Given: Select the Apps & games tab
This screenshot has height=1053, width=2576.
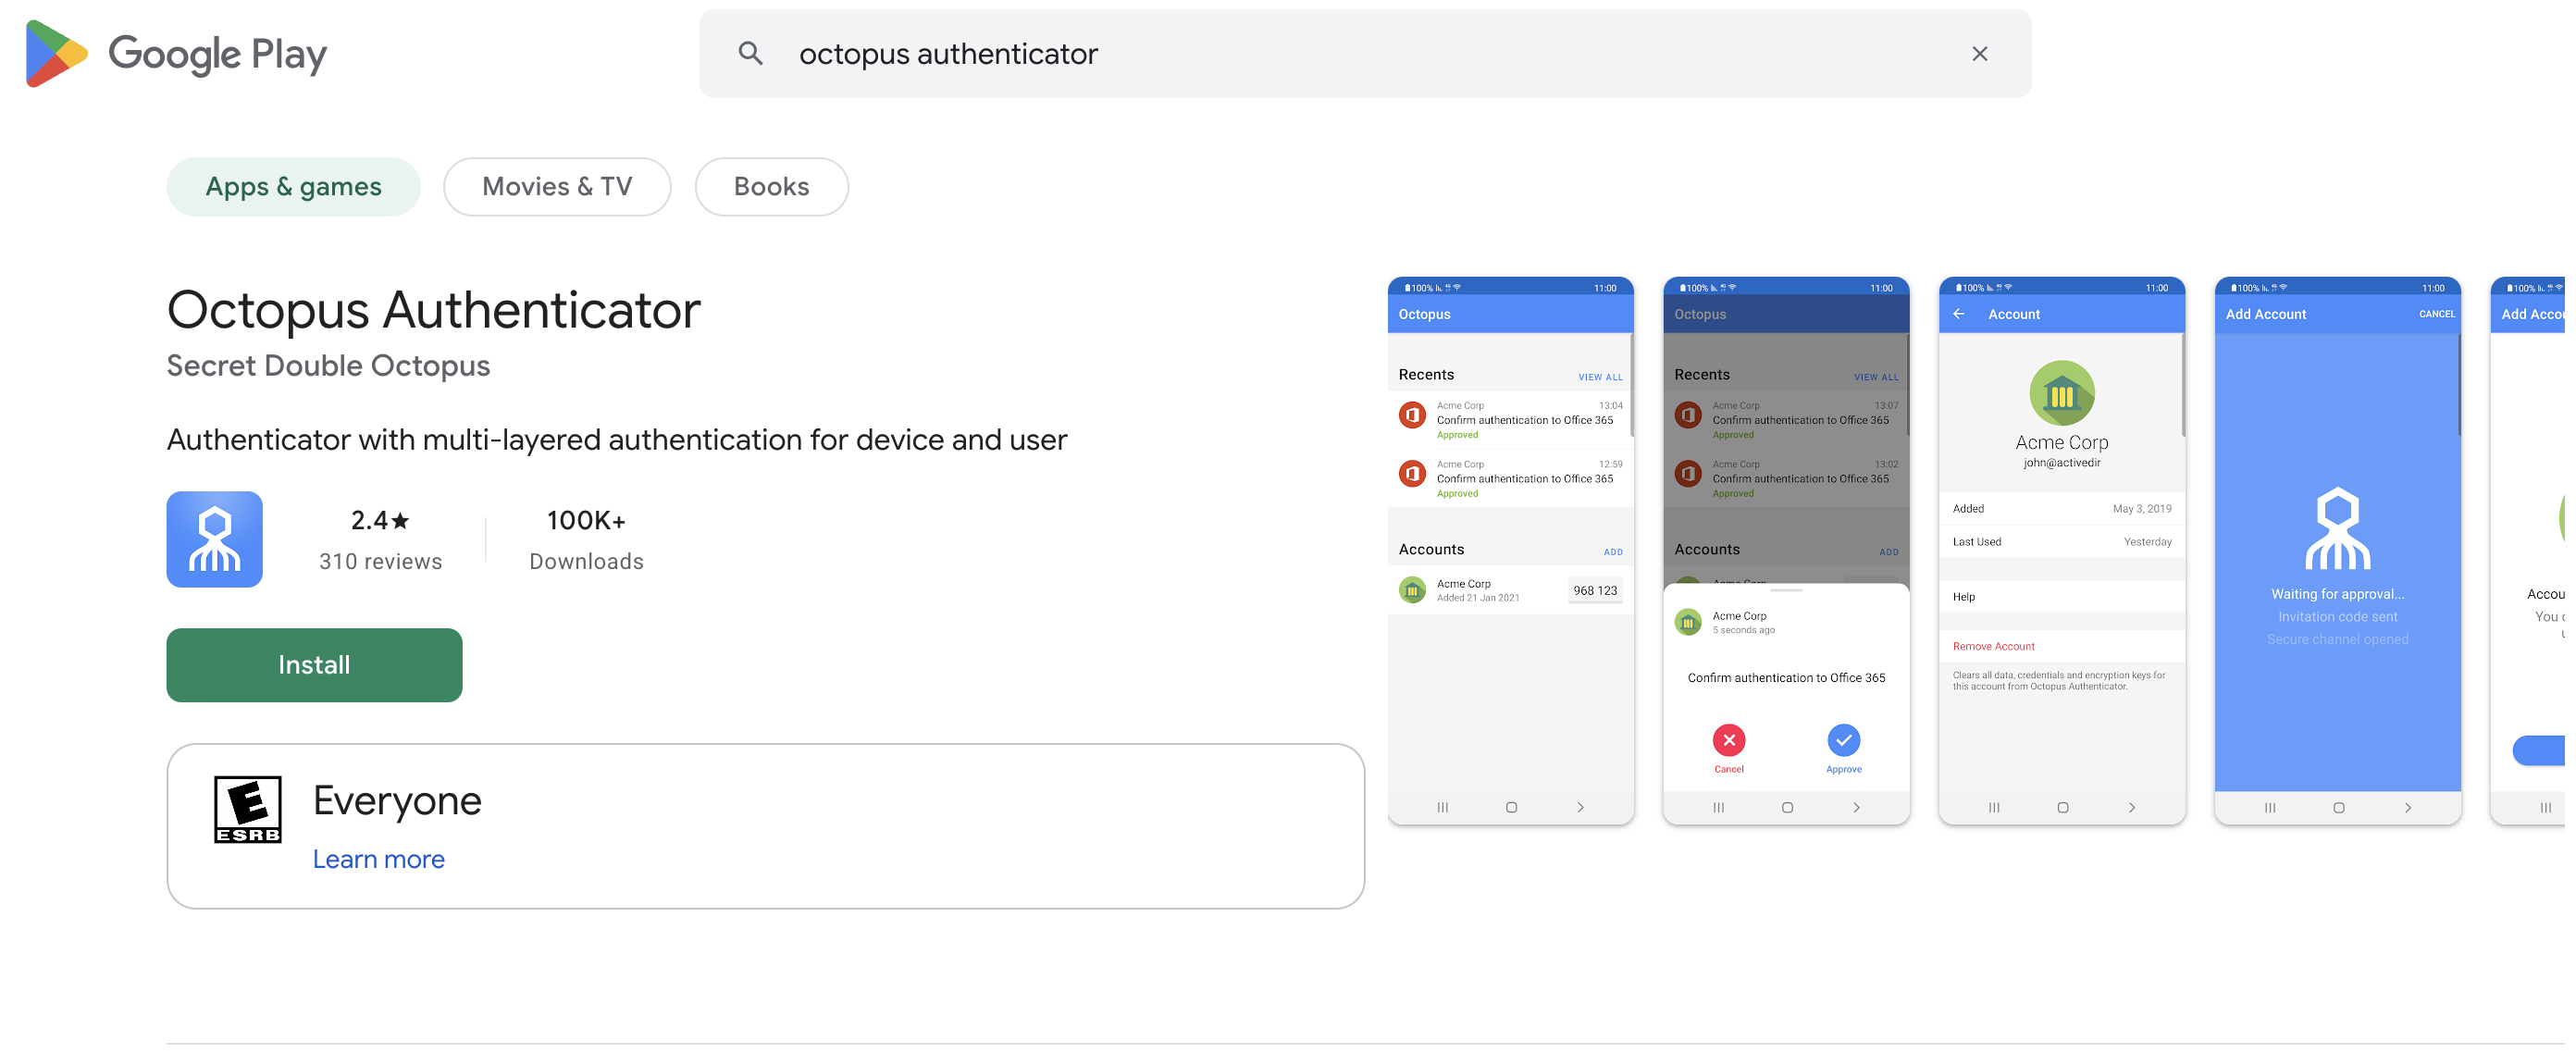Looking at the screenshot, I should (x=293, y=187).
